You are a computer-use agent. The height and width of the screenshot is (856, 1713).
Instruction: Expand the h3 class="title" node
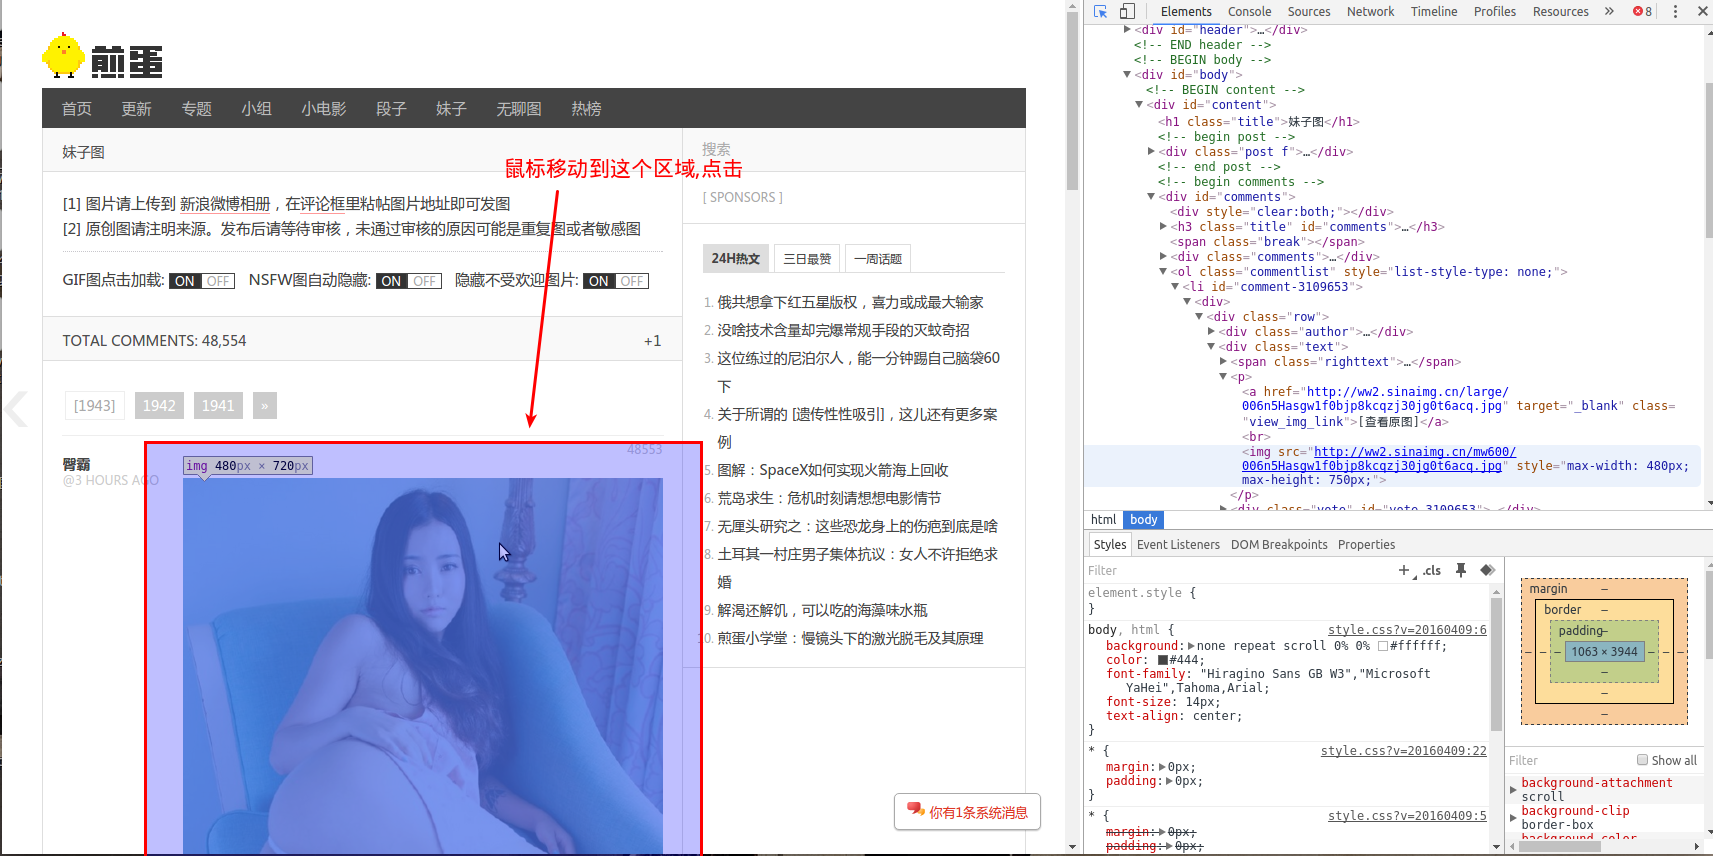point(1163,227)
